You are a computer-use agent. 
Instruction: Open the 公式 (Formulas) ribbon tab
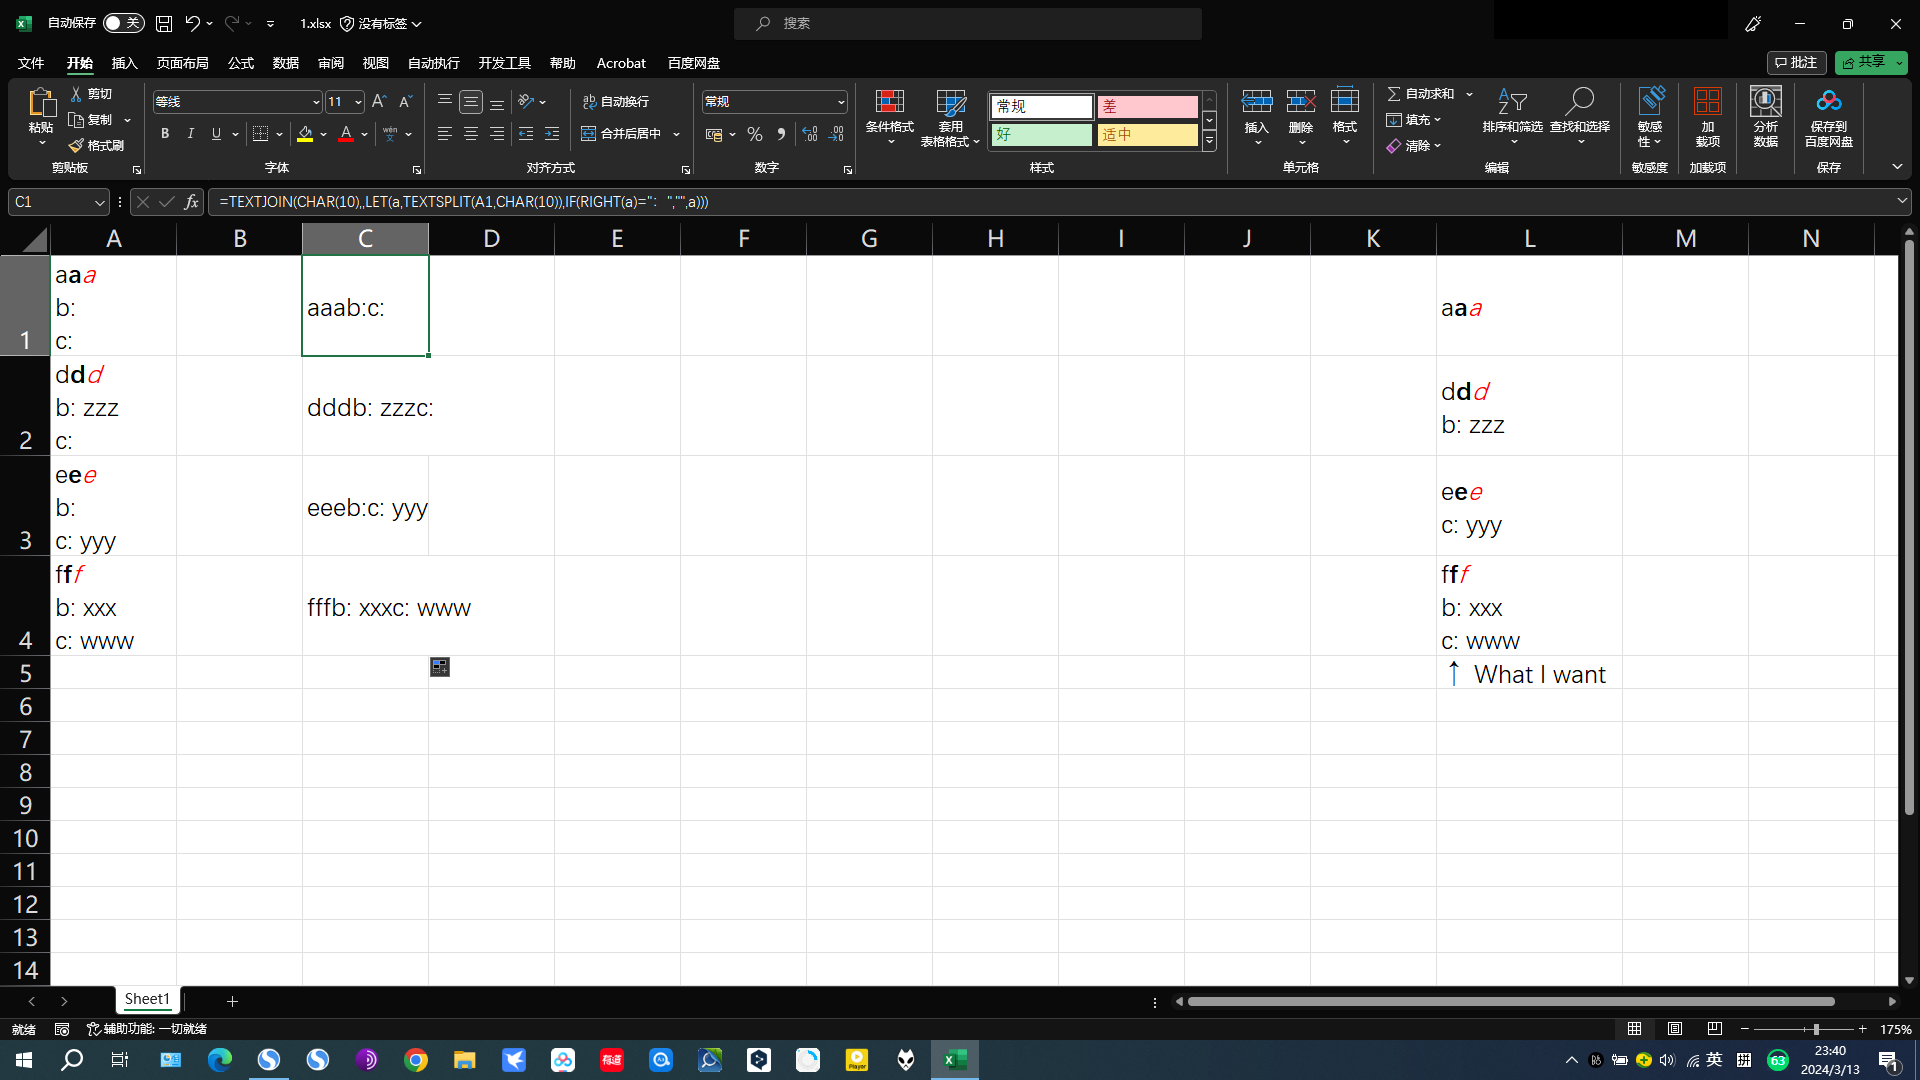(x=241, y=63)
